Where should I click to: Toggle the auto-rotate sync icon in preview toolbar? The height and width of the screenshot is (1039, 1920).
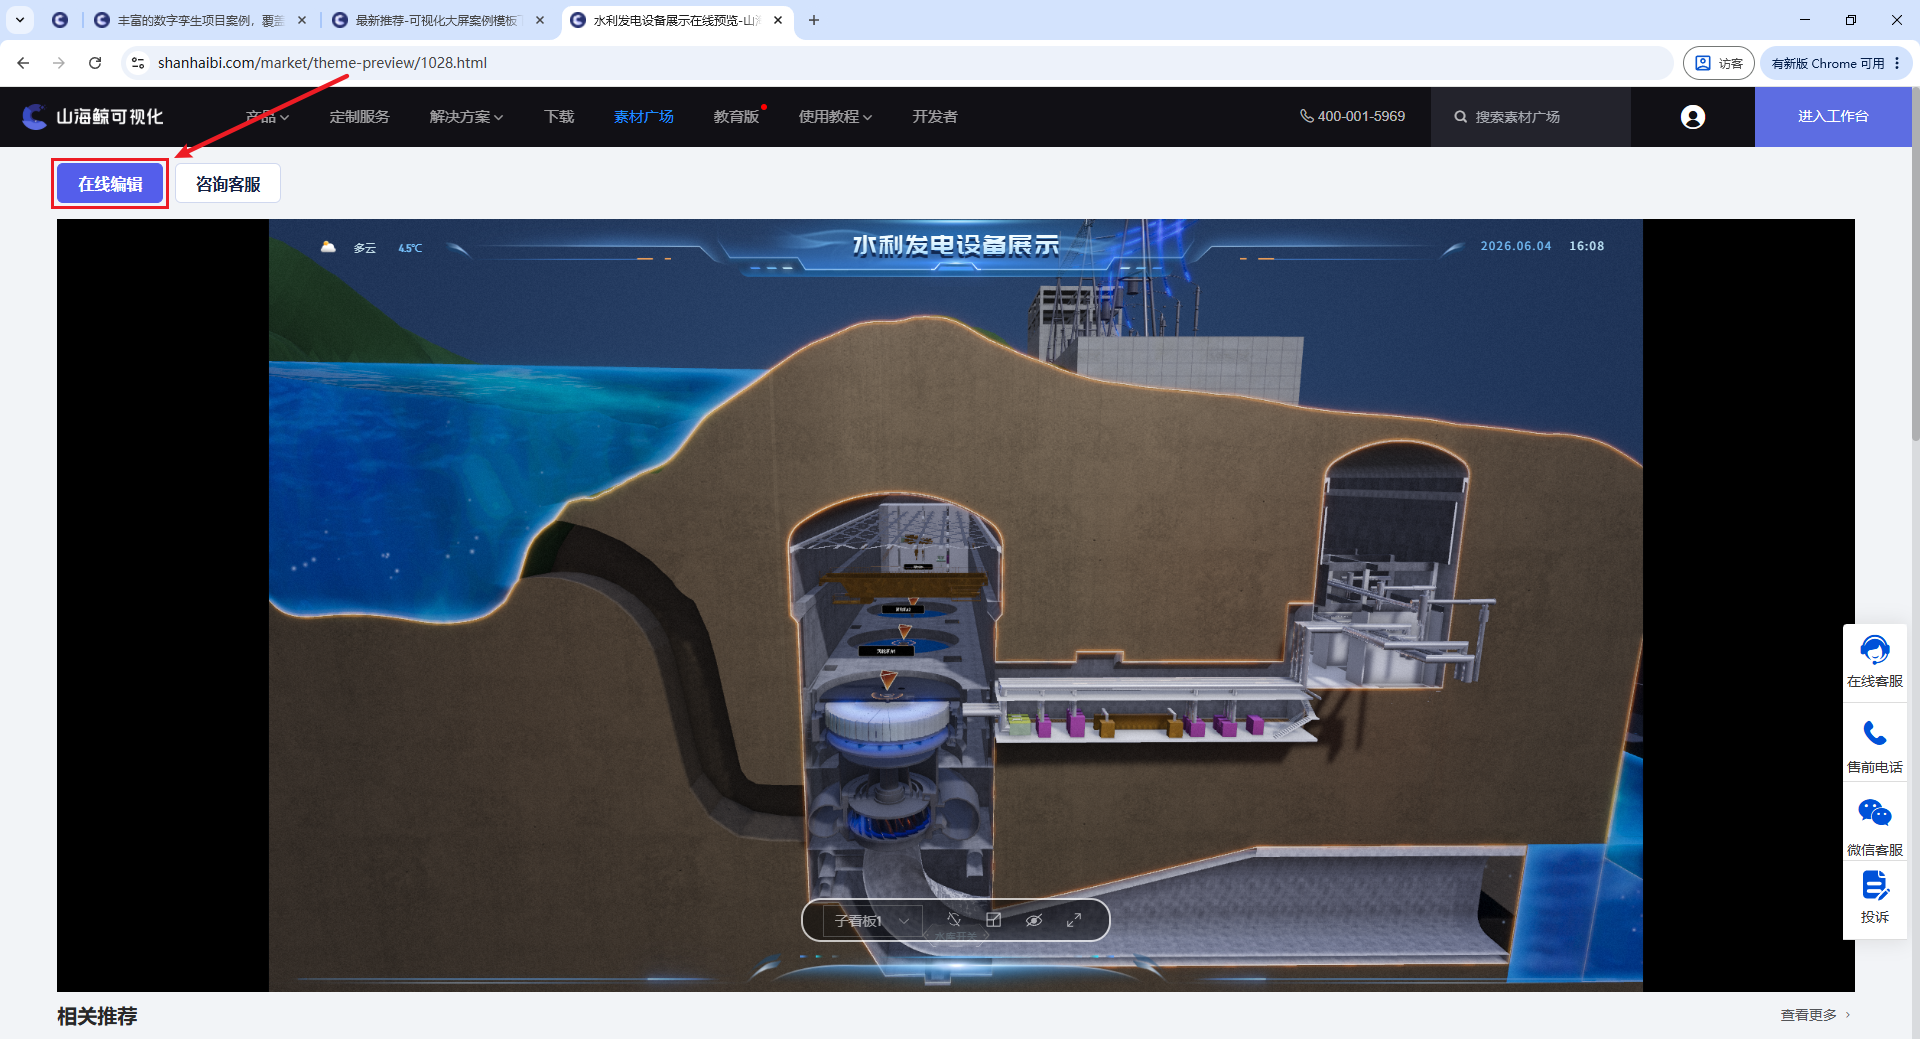954,920
